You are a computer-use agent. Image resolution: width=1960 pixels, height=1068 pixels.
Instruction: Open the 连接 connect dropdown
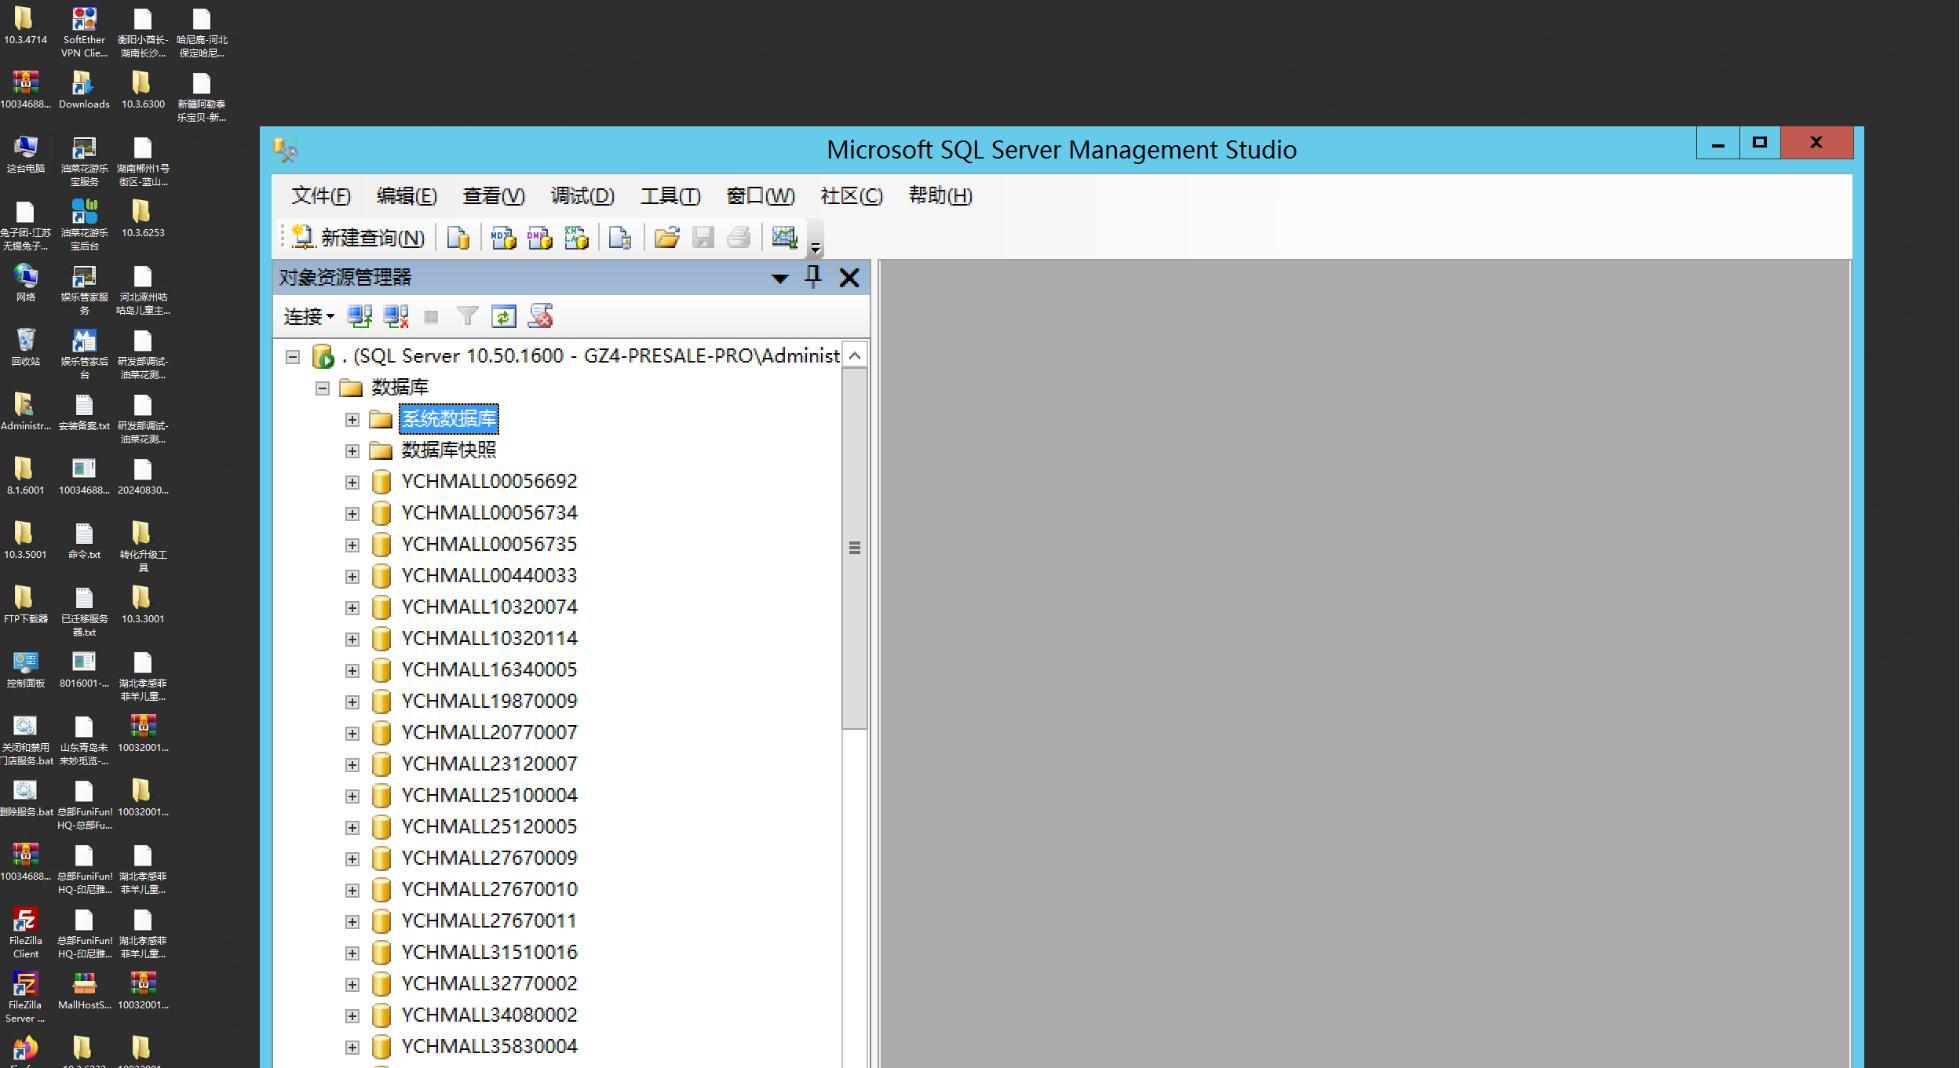point(308,317)
